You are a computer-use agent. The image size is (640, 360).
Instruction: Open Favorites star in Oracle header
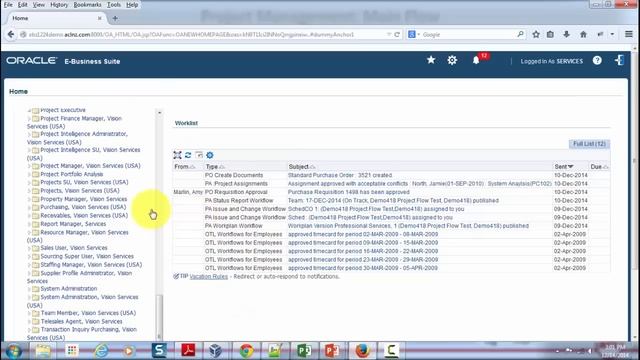(431, 60)
